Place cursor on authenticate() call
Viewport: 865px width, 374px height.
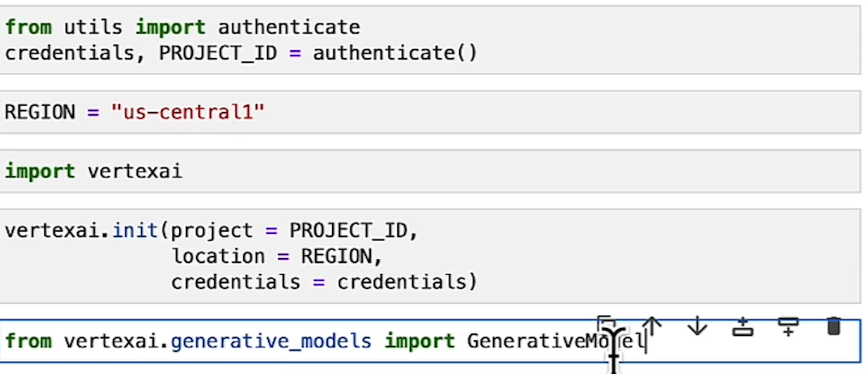(x=394, y=53)
